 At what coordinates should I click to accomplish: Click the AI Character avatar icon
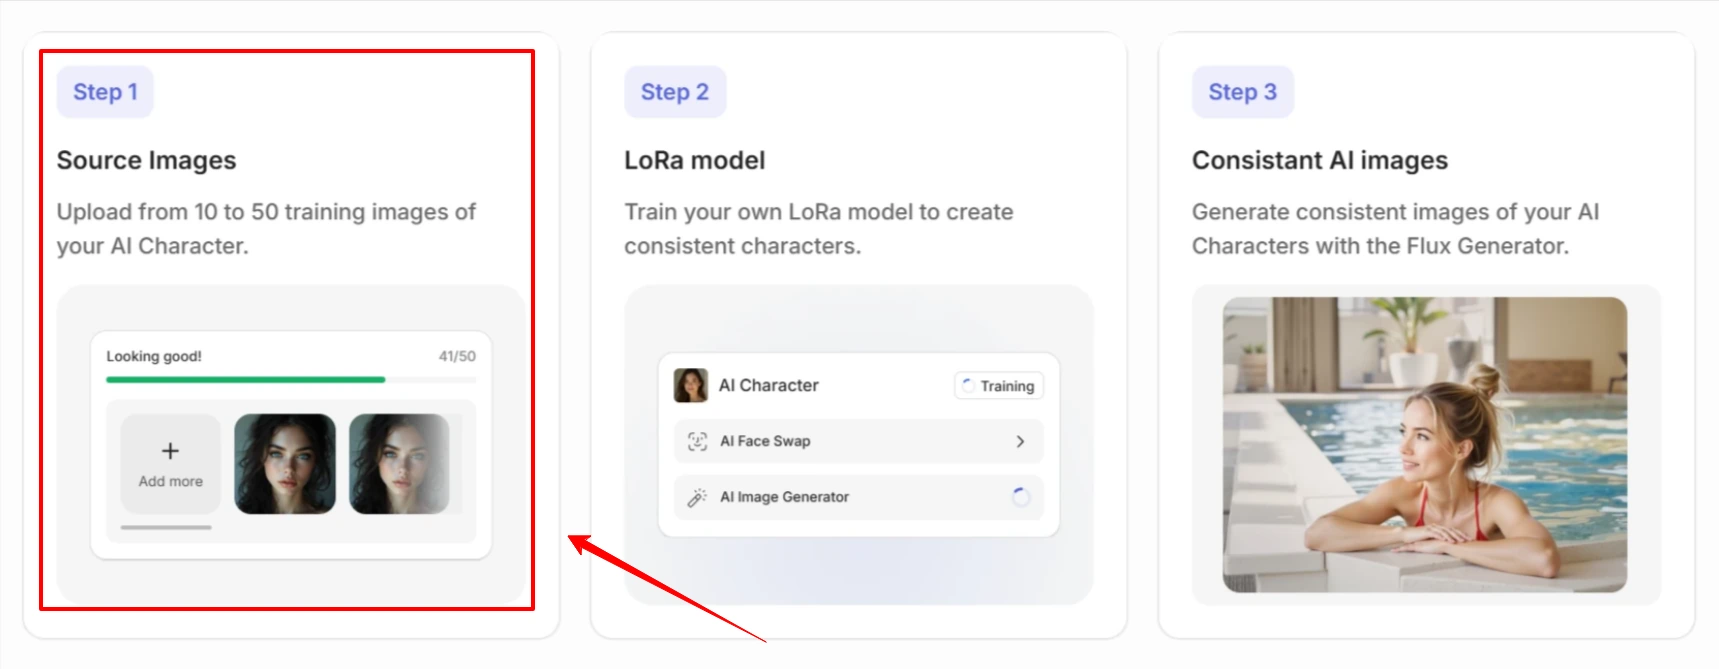tap(691, 385)
